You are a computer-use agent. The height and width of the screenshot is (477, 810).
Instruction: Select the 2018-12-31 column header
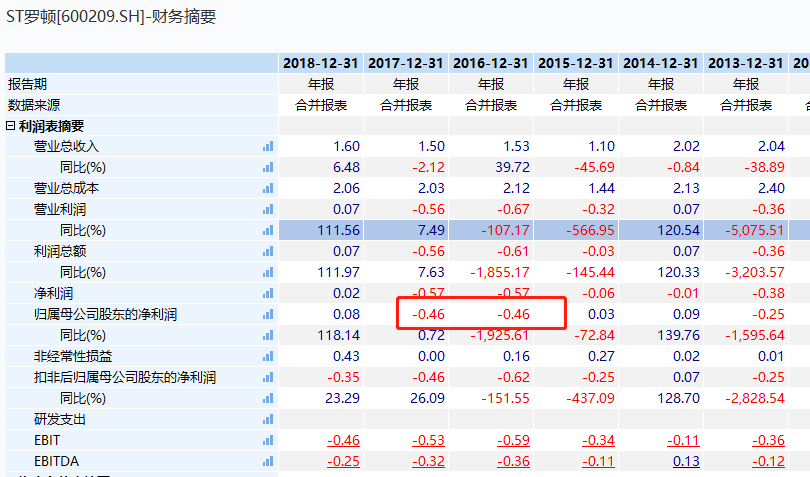[321, 63]
